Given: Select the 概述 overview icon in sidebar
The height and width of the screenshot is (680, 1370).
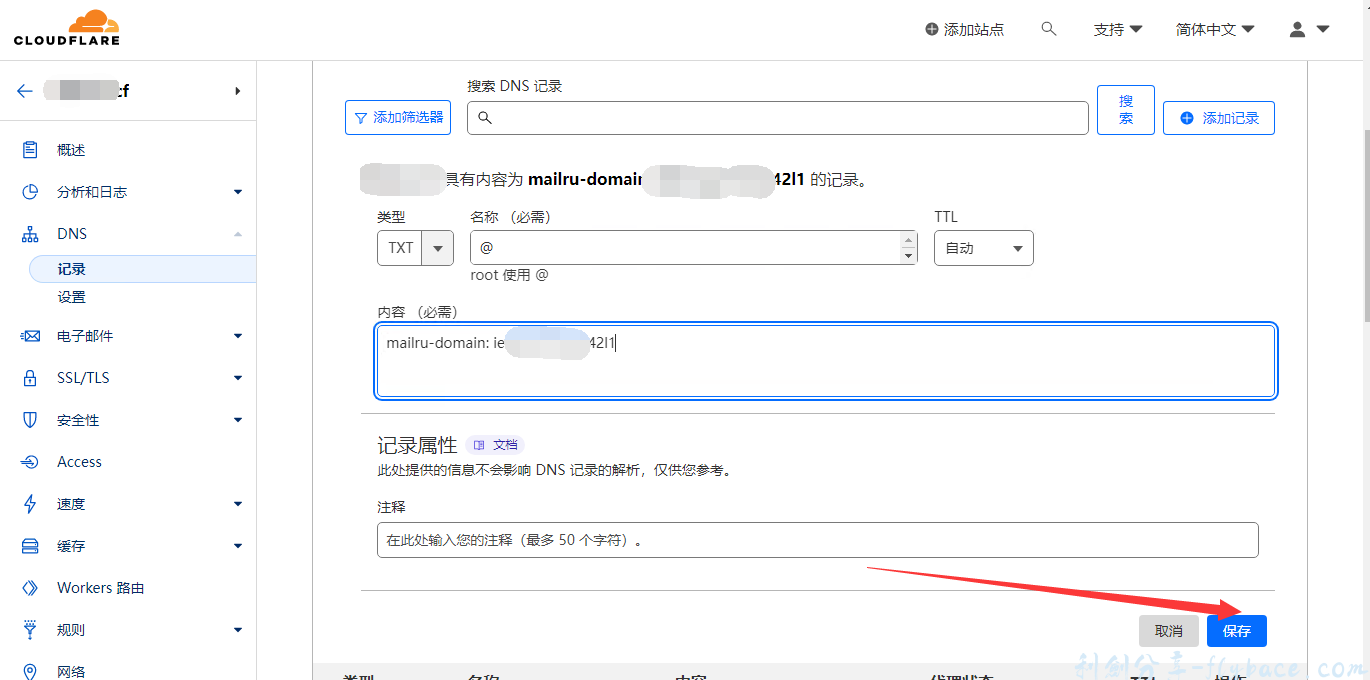Looking at the screenshot, I should click(x=28, y=149).
